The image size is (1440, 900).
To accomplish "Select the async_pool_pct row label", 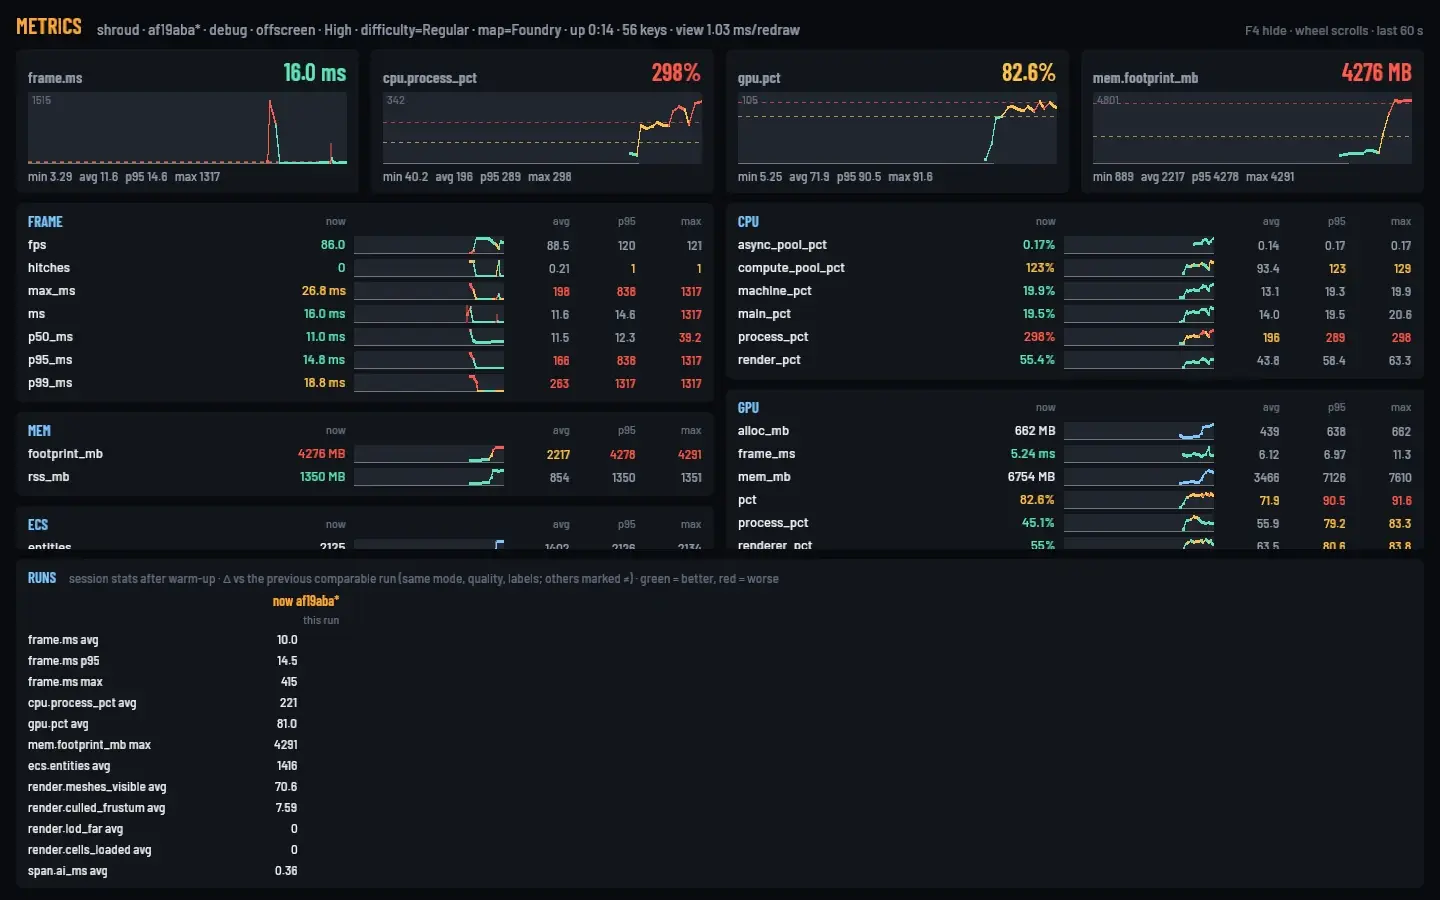I will coord(782,245).
